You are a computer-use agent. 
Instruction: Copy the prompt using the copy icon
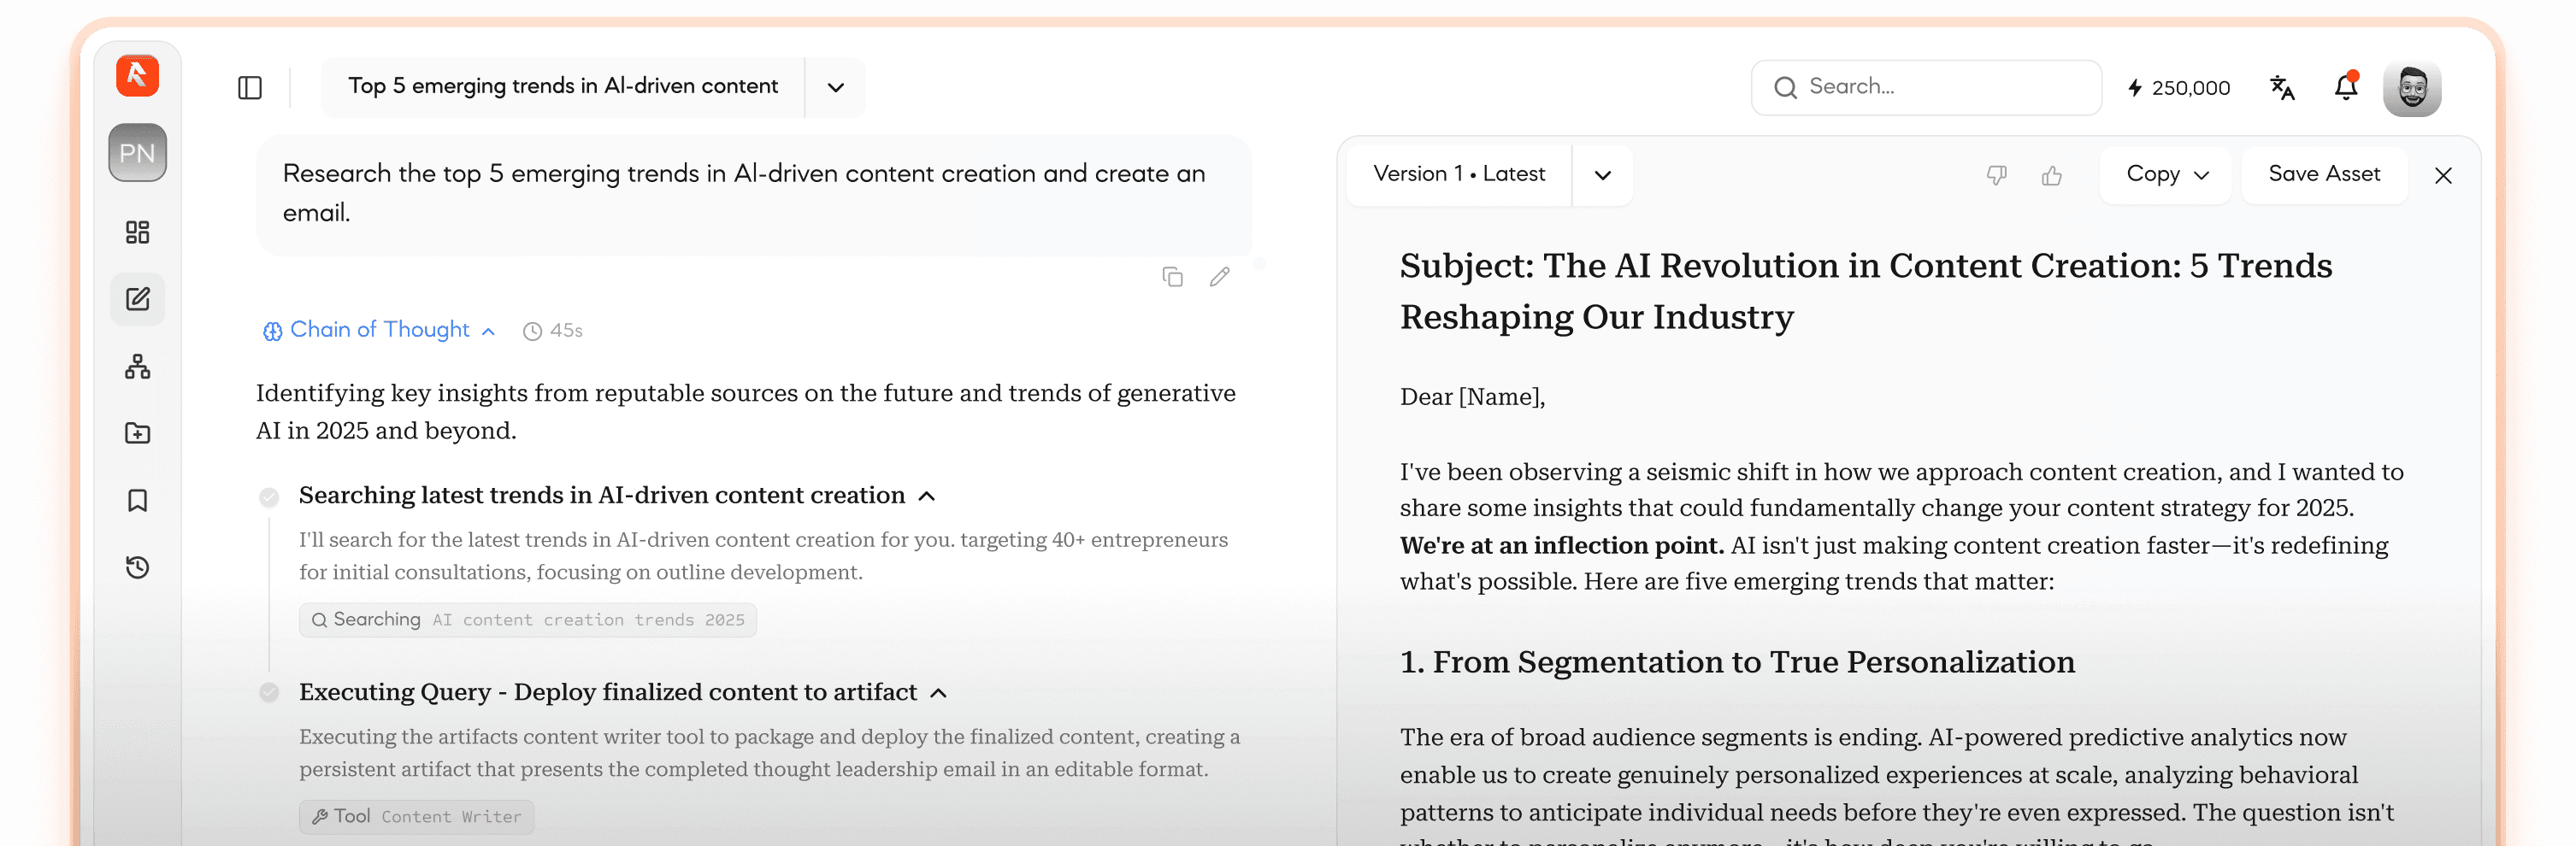click(1172, 276)
